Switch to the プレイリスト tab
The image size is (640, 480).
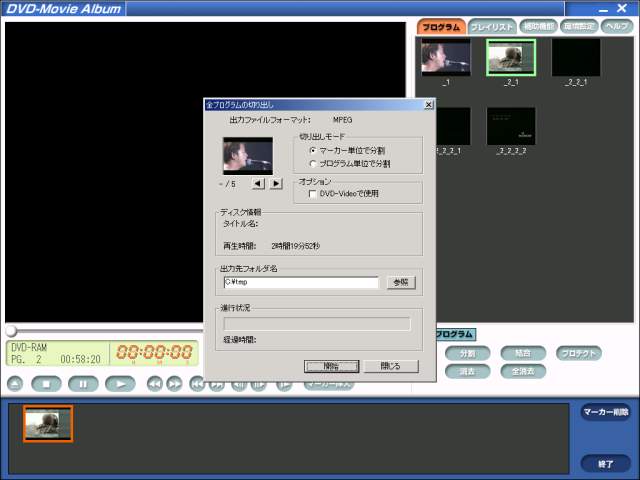(x=492, y=27)
